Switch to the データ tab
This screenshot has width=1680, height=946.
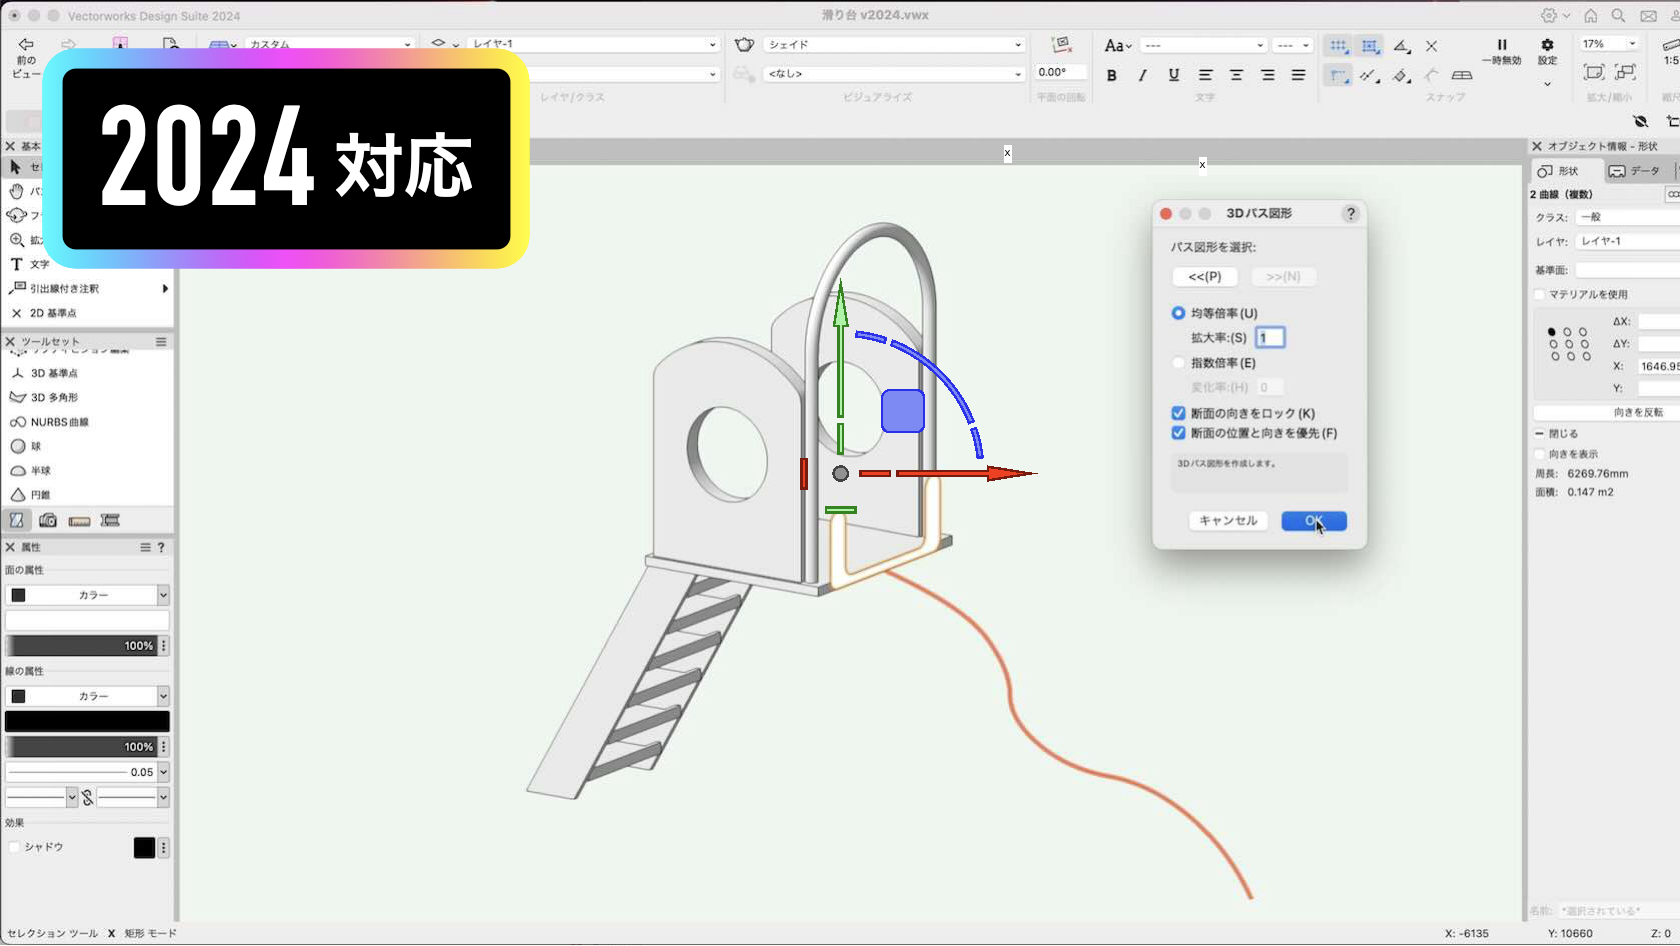point(1635,171)
